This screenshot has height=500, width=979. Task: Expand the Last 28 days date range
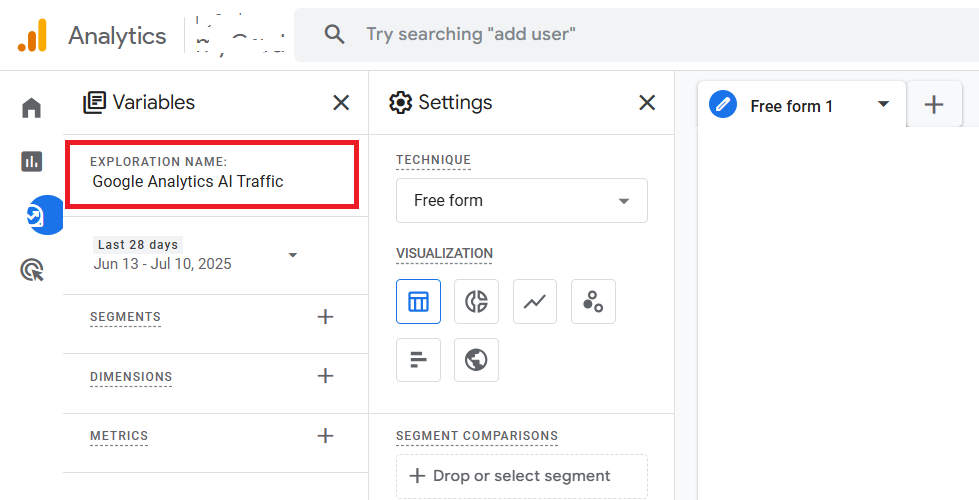tap(293, 255)
